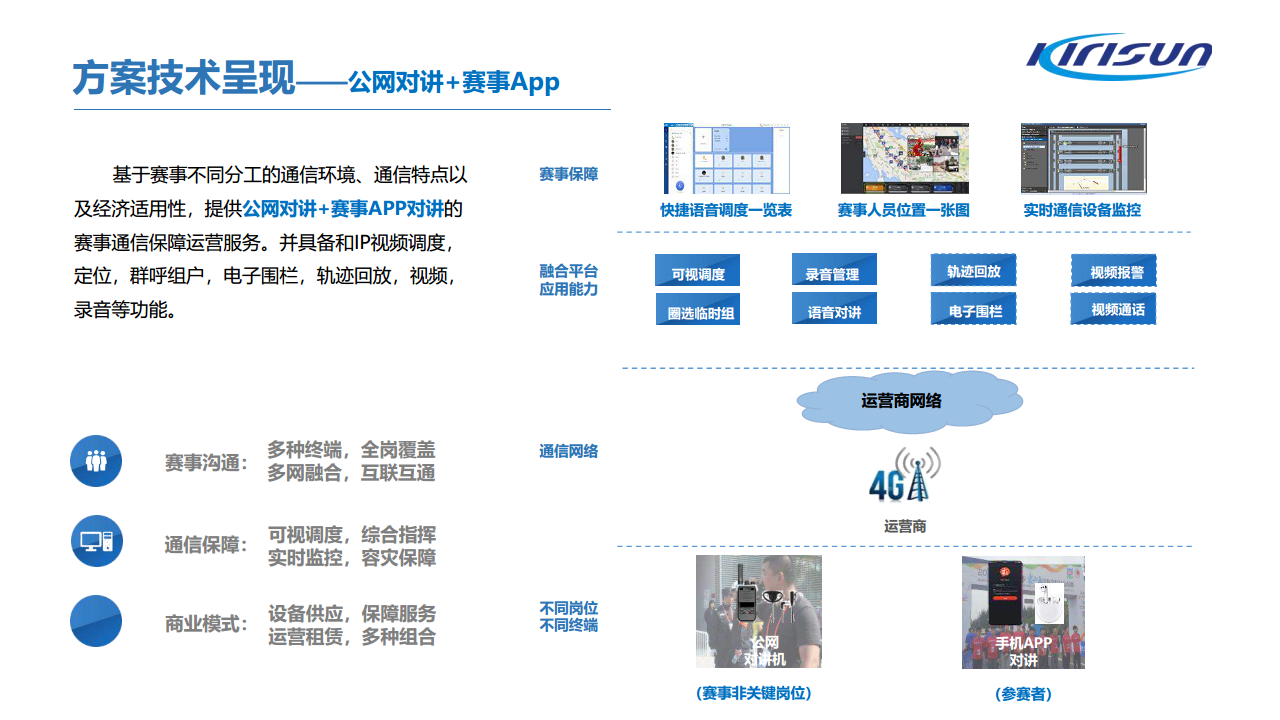Click the 设备供应,保障服务 text line
The image size is (1280, 720).
[x=351, y=613]
